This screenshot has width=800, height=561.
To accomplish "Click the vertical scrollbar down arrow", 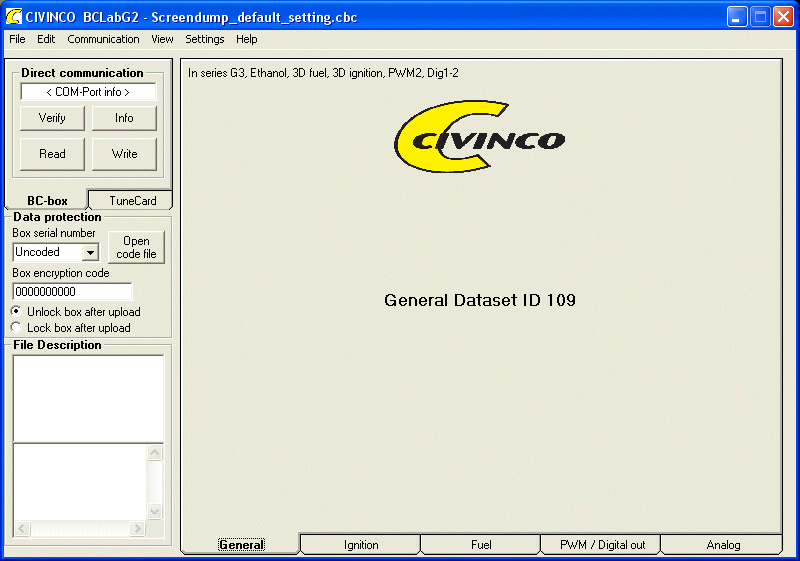I will pyautogui.click(x=155, y=511).
